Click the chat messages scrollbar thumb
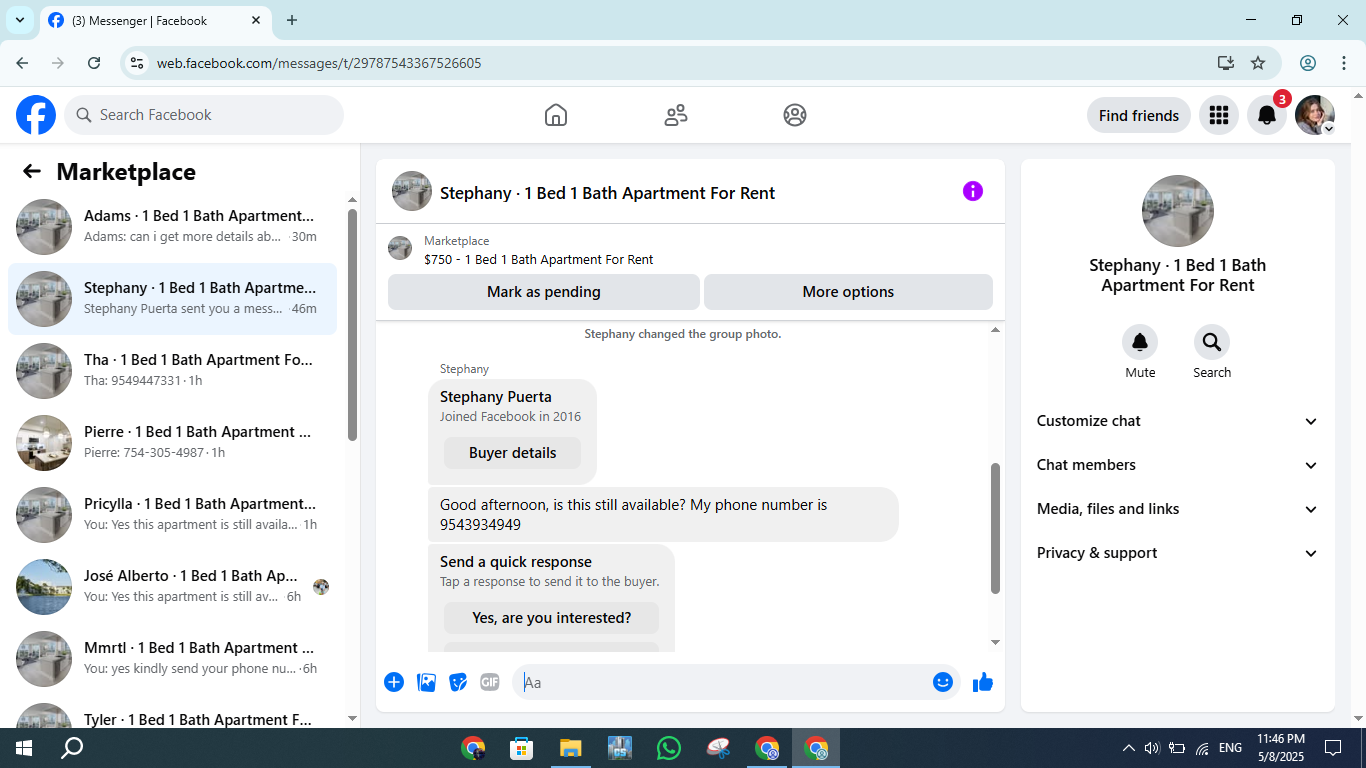This screenshot has width=1366, height=768. (x=995, y=528)
